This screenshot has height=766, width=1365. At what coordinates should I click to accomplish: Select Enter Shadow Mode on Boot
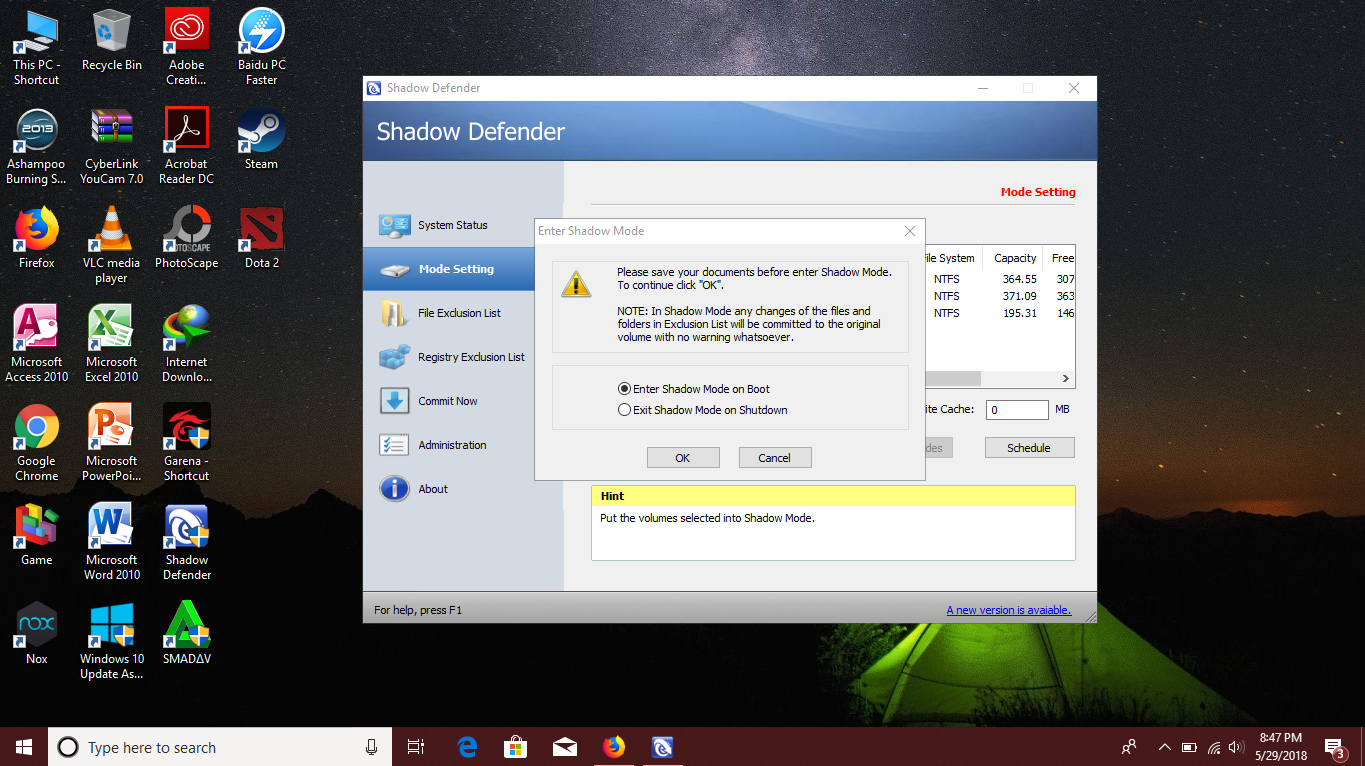tap(623, 388)
